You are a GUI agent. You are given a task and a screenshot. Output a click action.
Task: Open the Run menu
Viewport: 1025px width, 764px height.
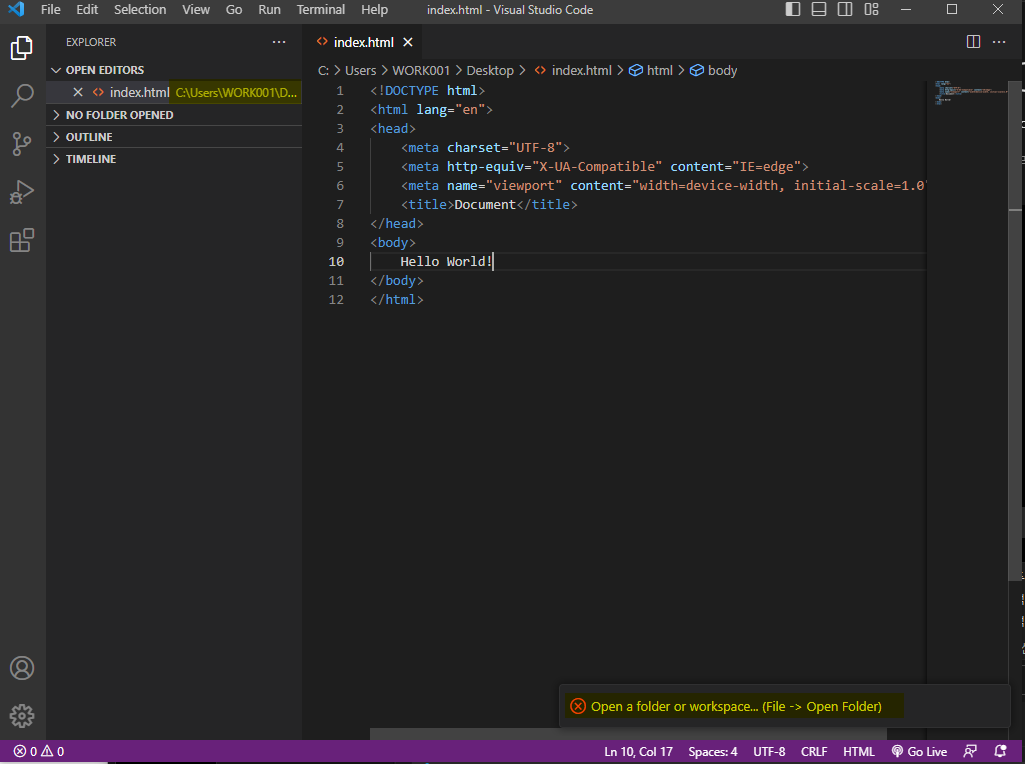click(x=269, y=9)
